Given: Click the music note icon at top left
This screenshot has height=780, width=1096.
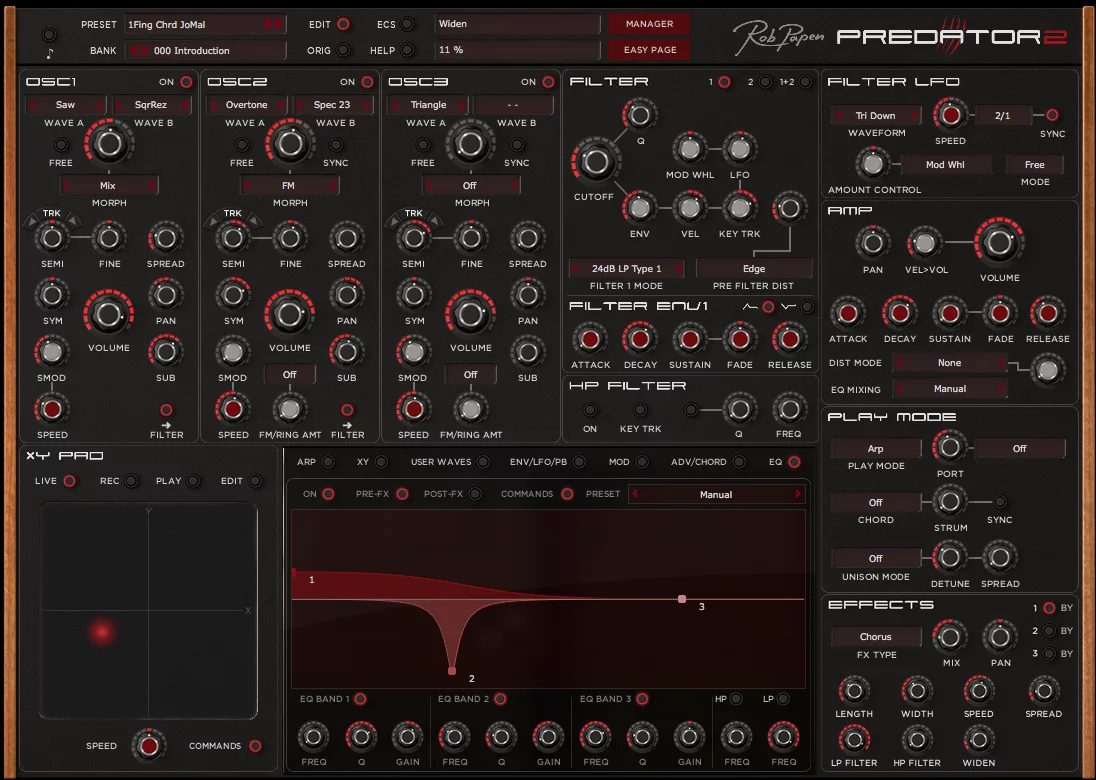Looking at the screenshot, I should pyautogui.click(x=50, y=53).
